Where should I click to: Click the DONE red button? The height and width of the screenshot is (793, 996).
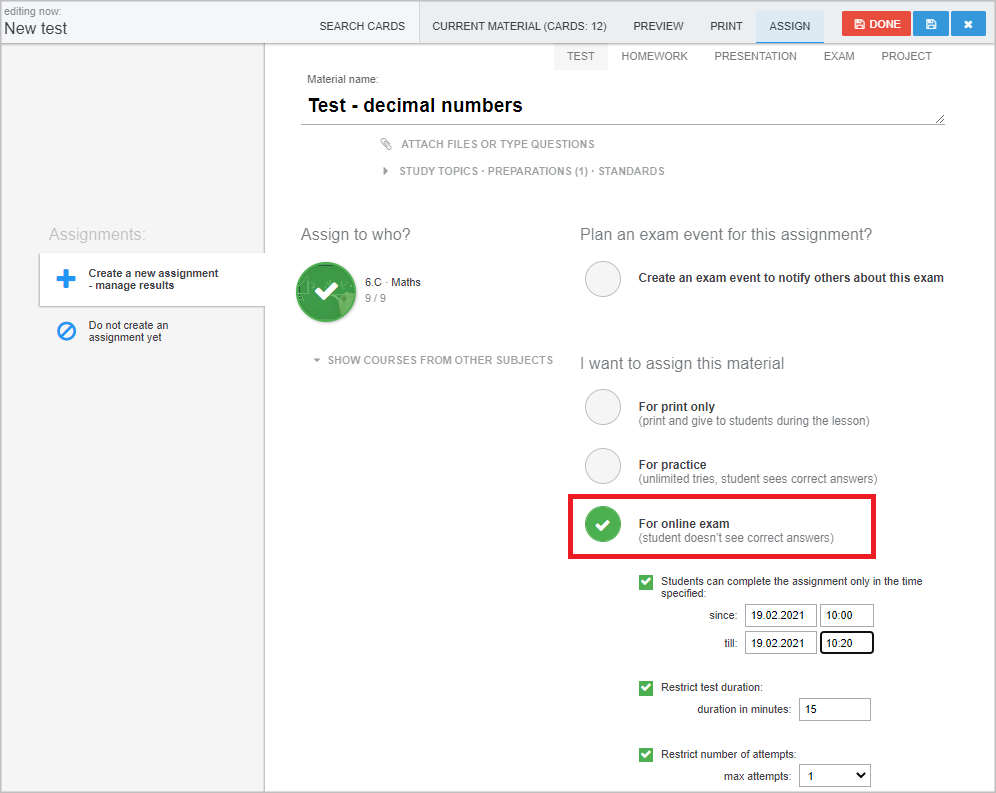coord(876,24)
